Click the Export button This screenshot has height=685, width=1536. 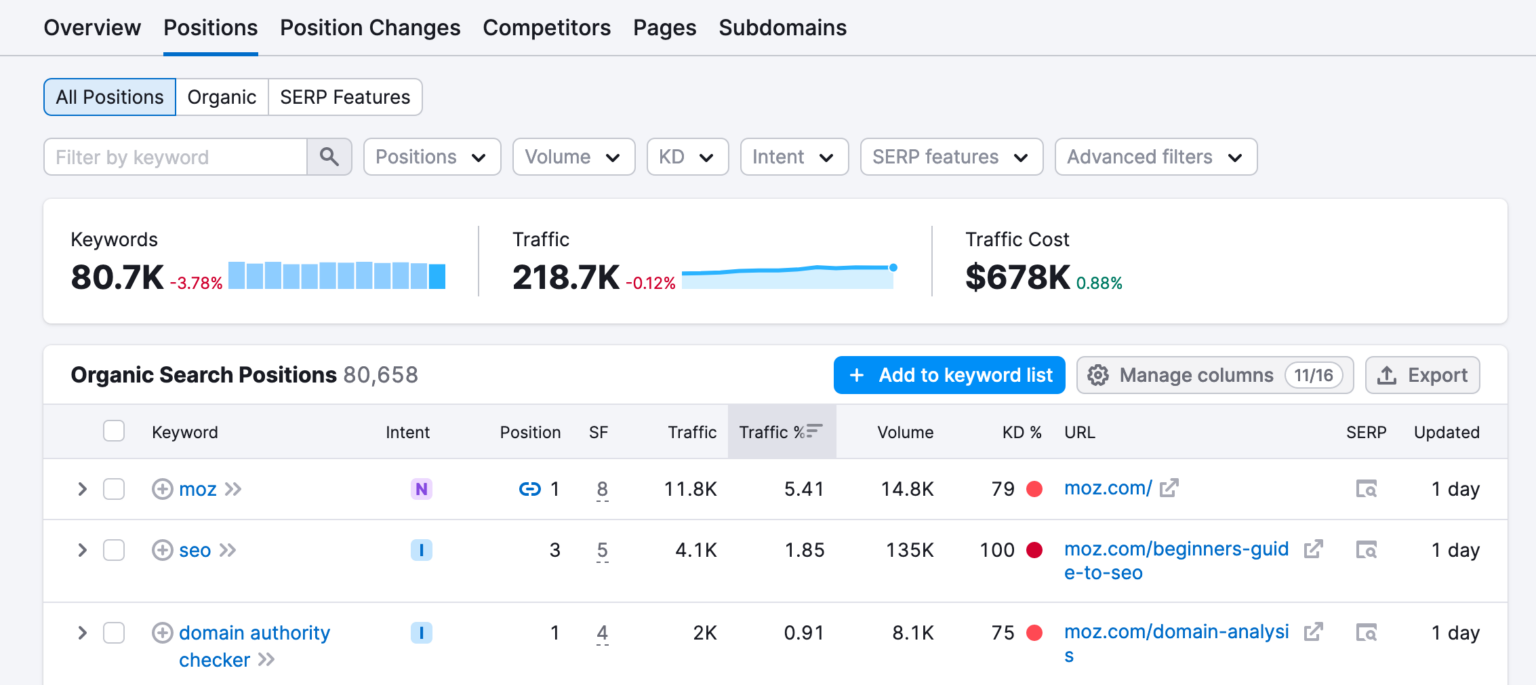click(x=1422, y=375)
